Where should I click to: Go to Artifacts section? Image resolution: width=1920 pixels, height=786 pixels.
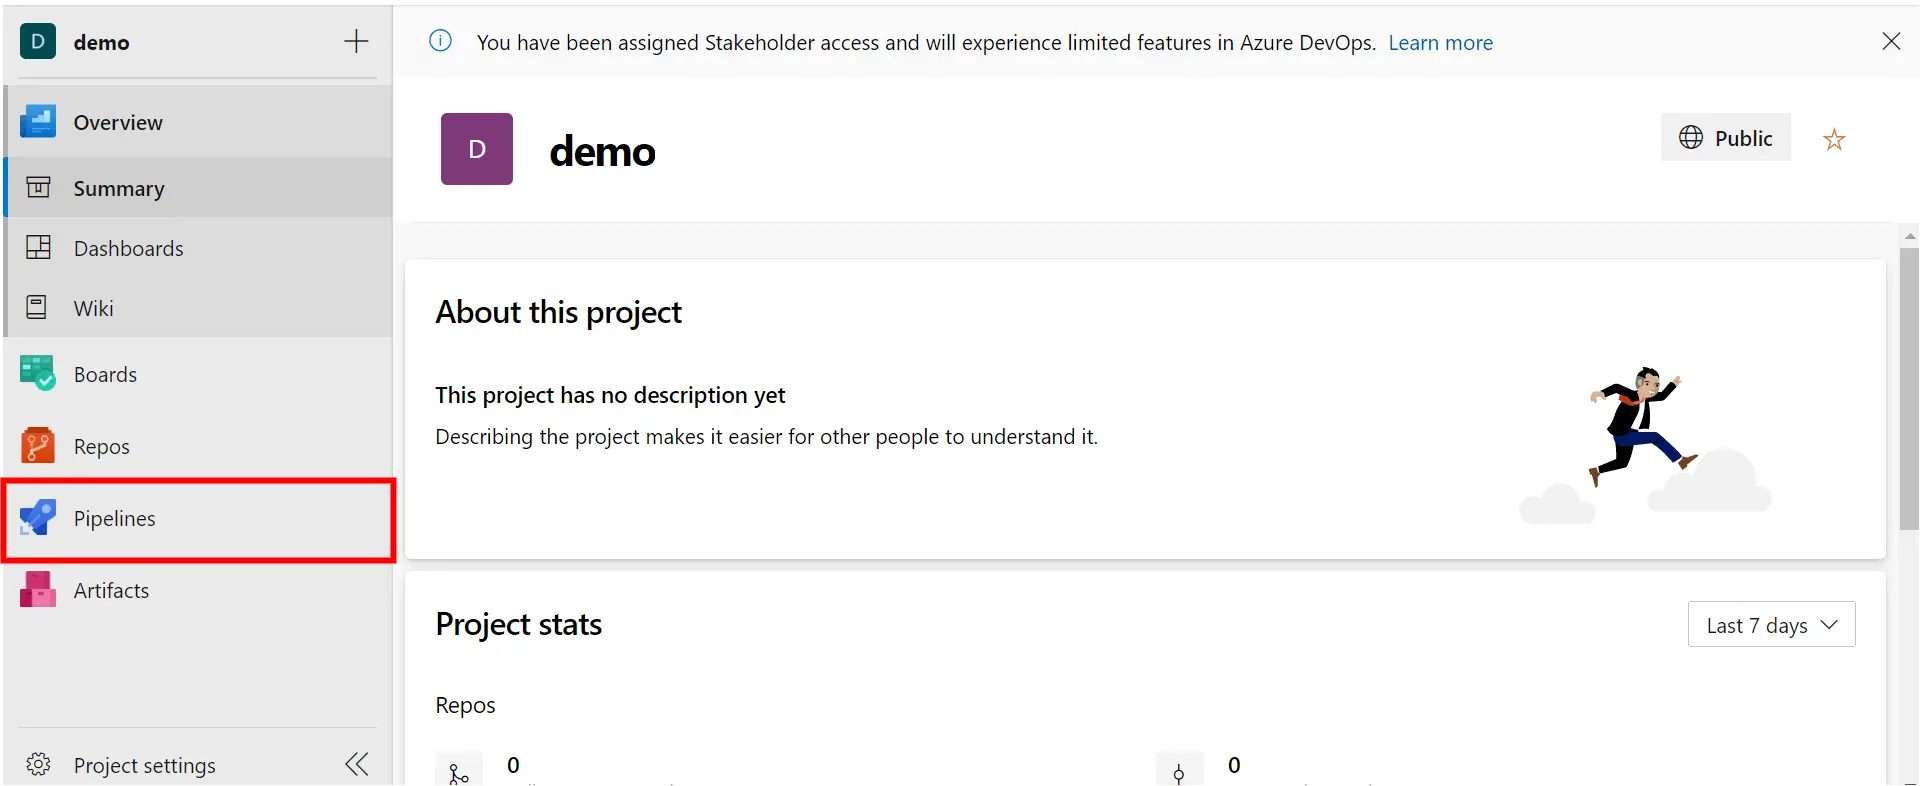pos(198,590)
